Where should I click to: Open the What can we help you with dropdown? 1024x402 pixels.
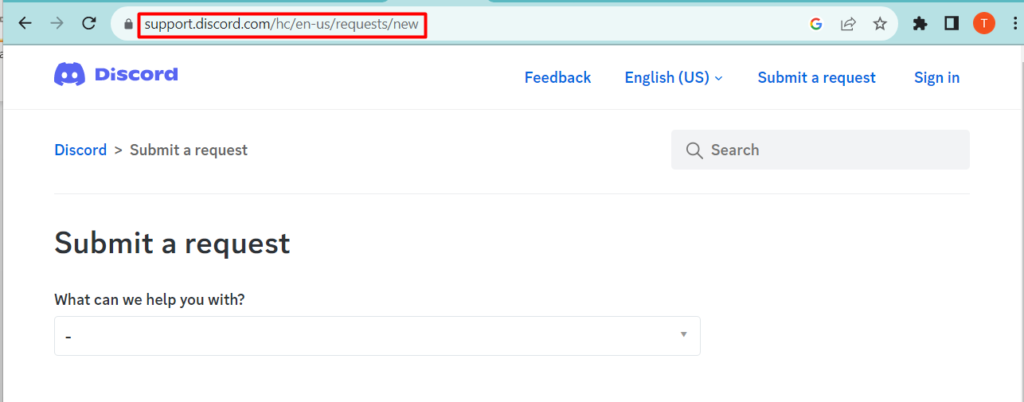[x=377, y=336]
